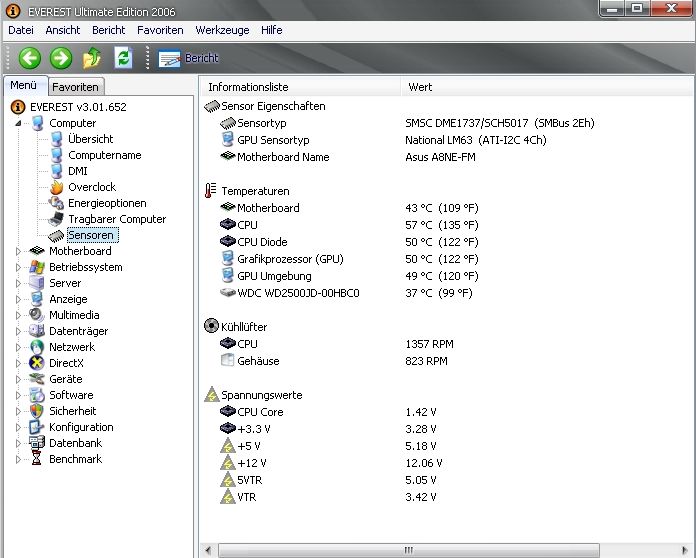The image size is (696, 558).
Task: Go forward with the green right arrow
Action: click(x=60, y=58)
